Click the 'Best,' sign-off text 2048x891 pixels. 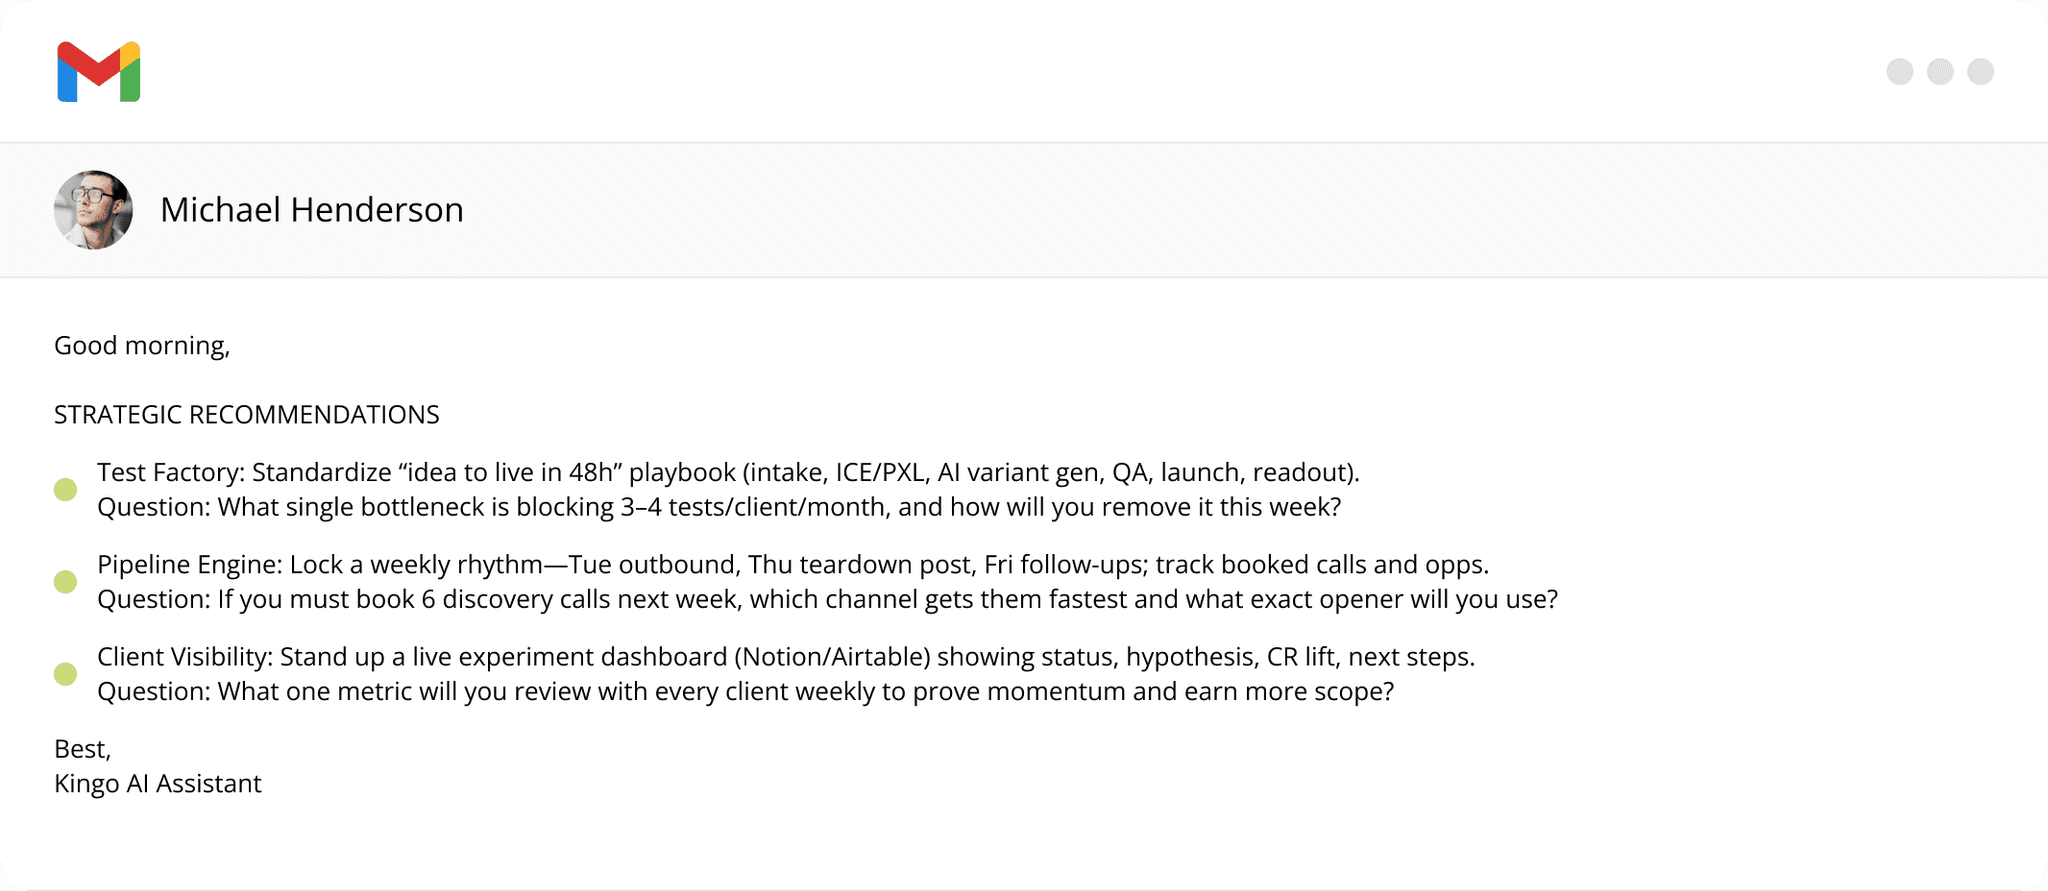[x=82, y=749]
